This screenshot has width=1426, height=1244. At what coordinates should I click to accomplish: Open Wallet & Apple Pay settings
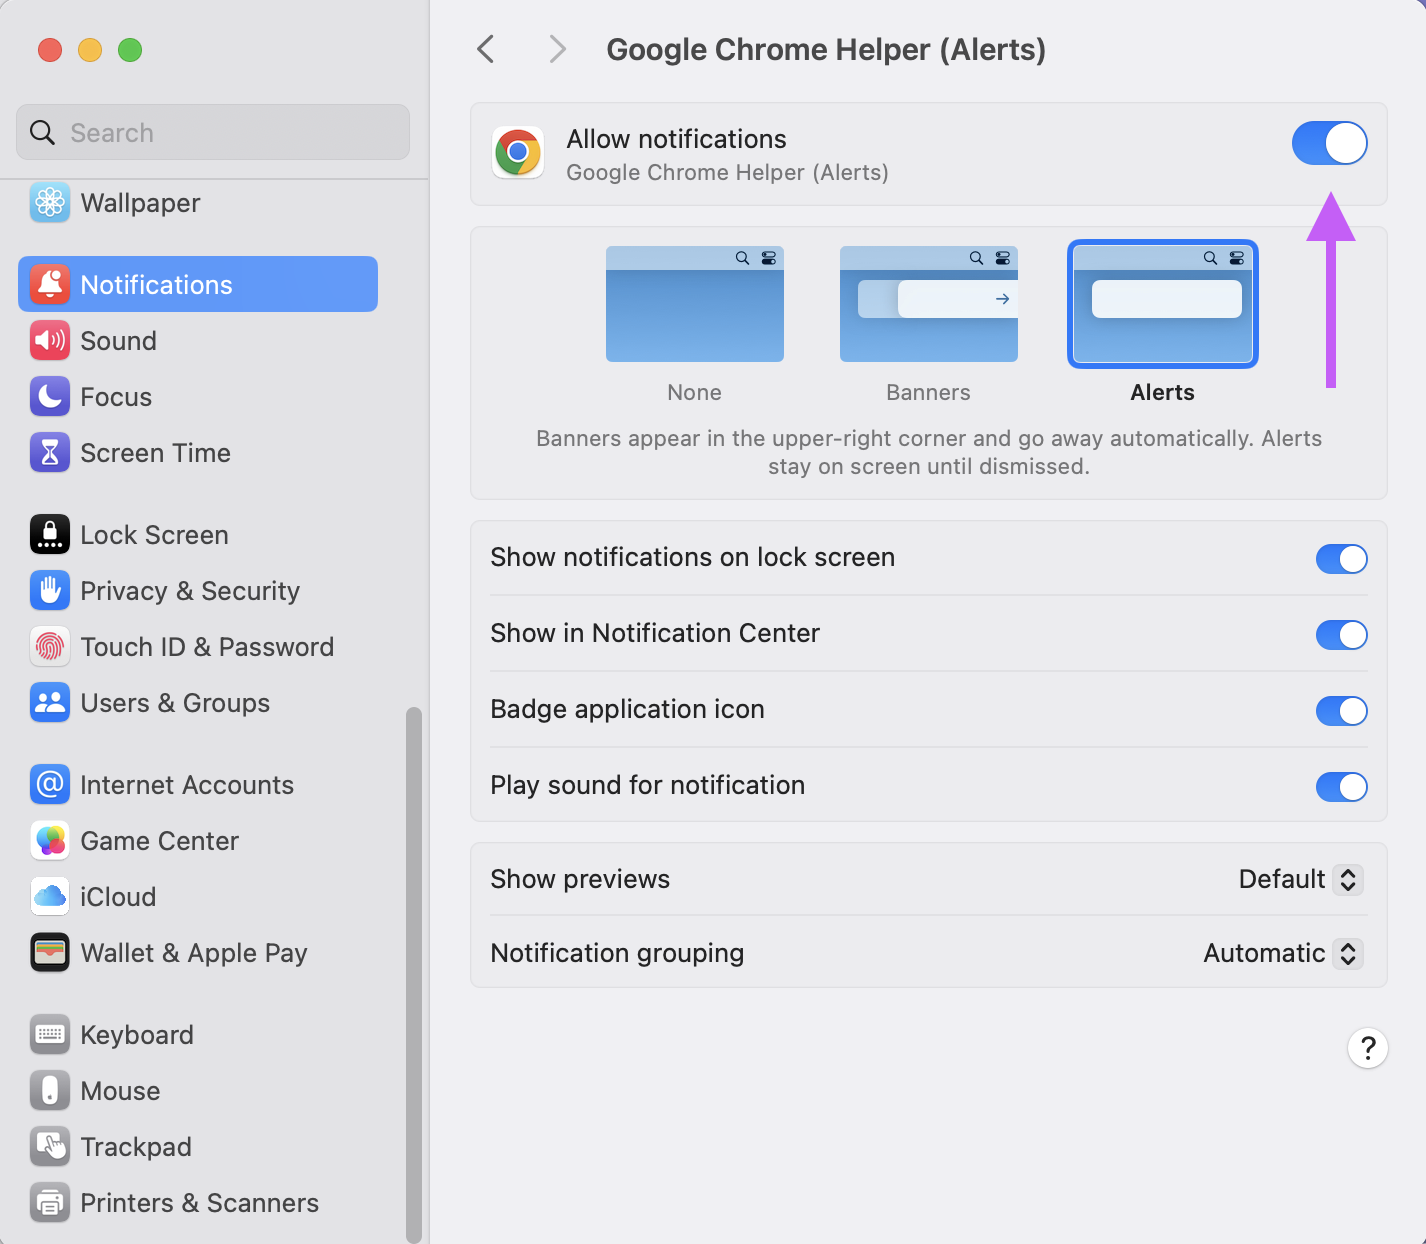pyautogui.click(x=198, y=952)
